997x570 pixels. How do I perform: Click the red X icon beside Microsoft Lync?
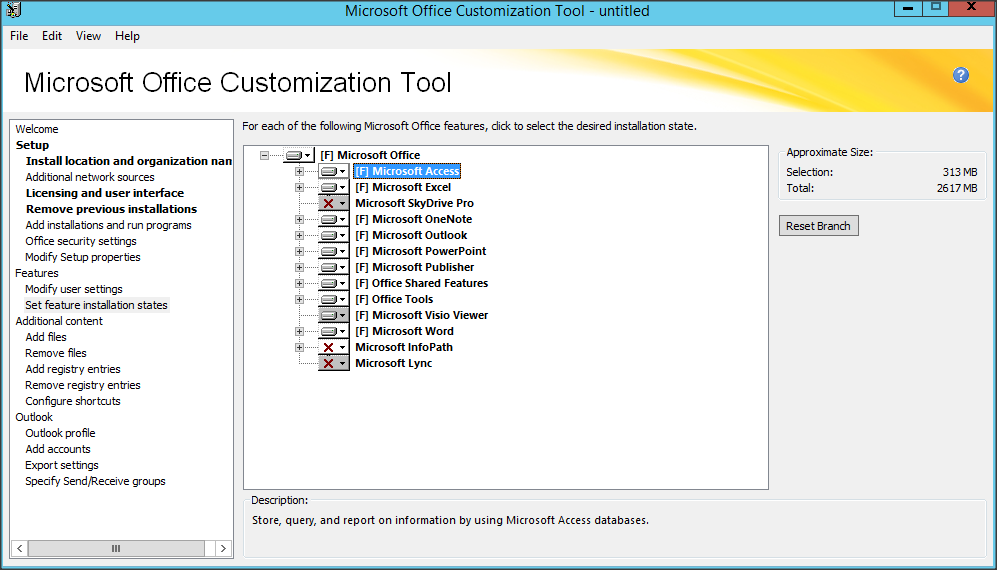point(333,363)
